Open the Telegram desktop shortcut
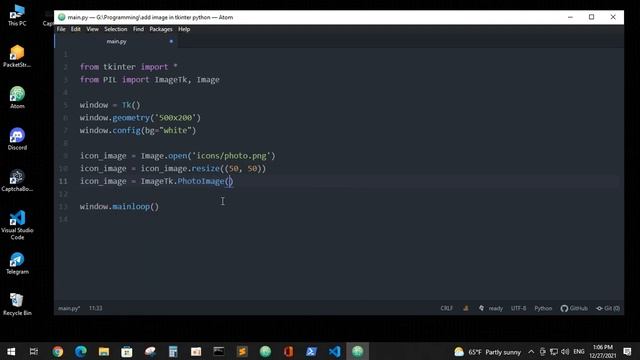Screen dimensions: 640x360 pyautogui.click(x=17, y=263)
